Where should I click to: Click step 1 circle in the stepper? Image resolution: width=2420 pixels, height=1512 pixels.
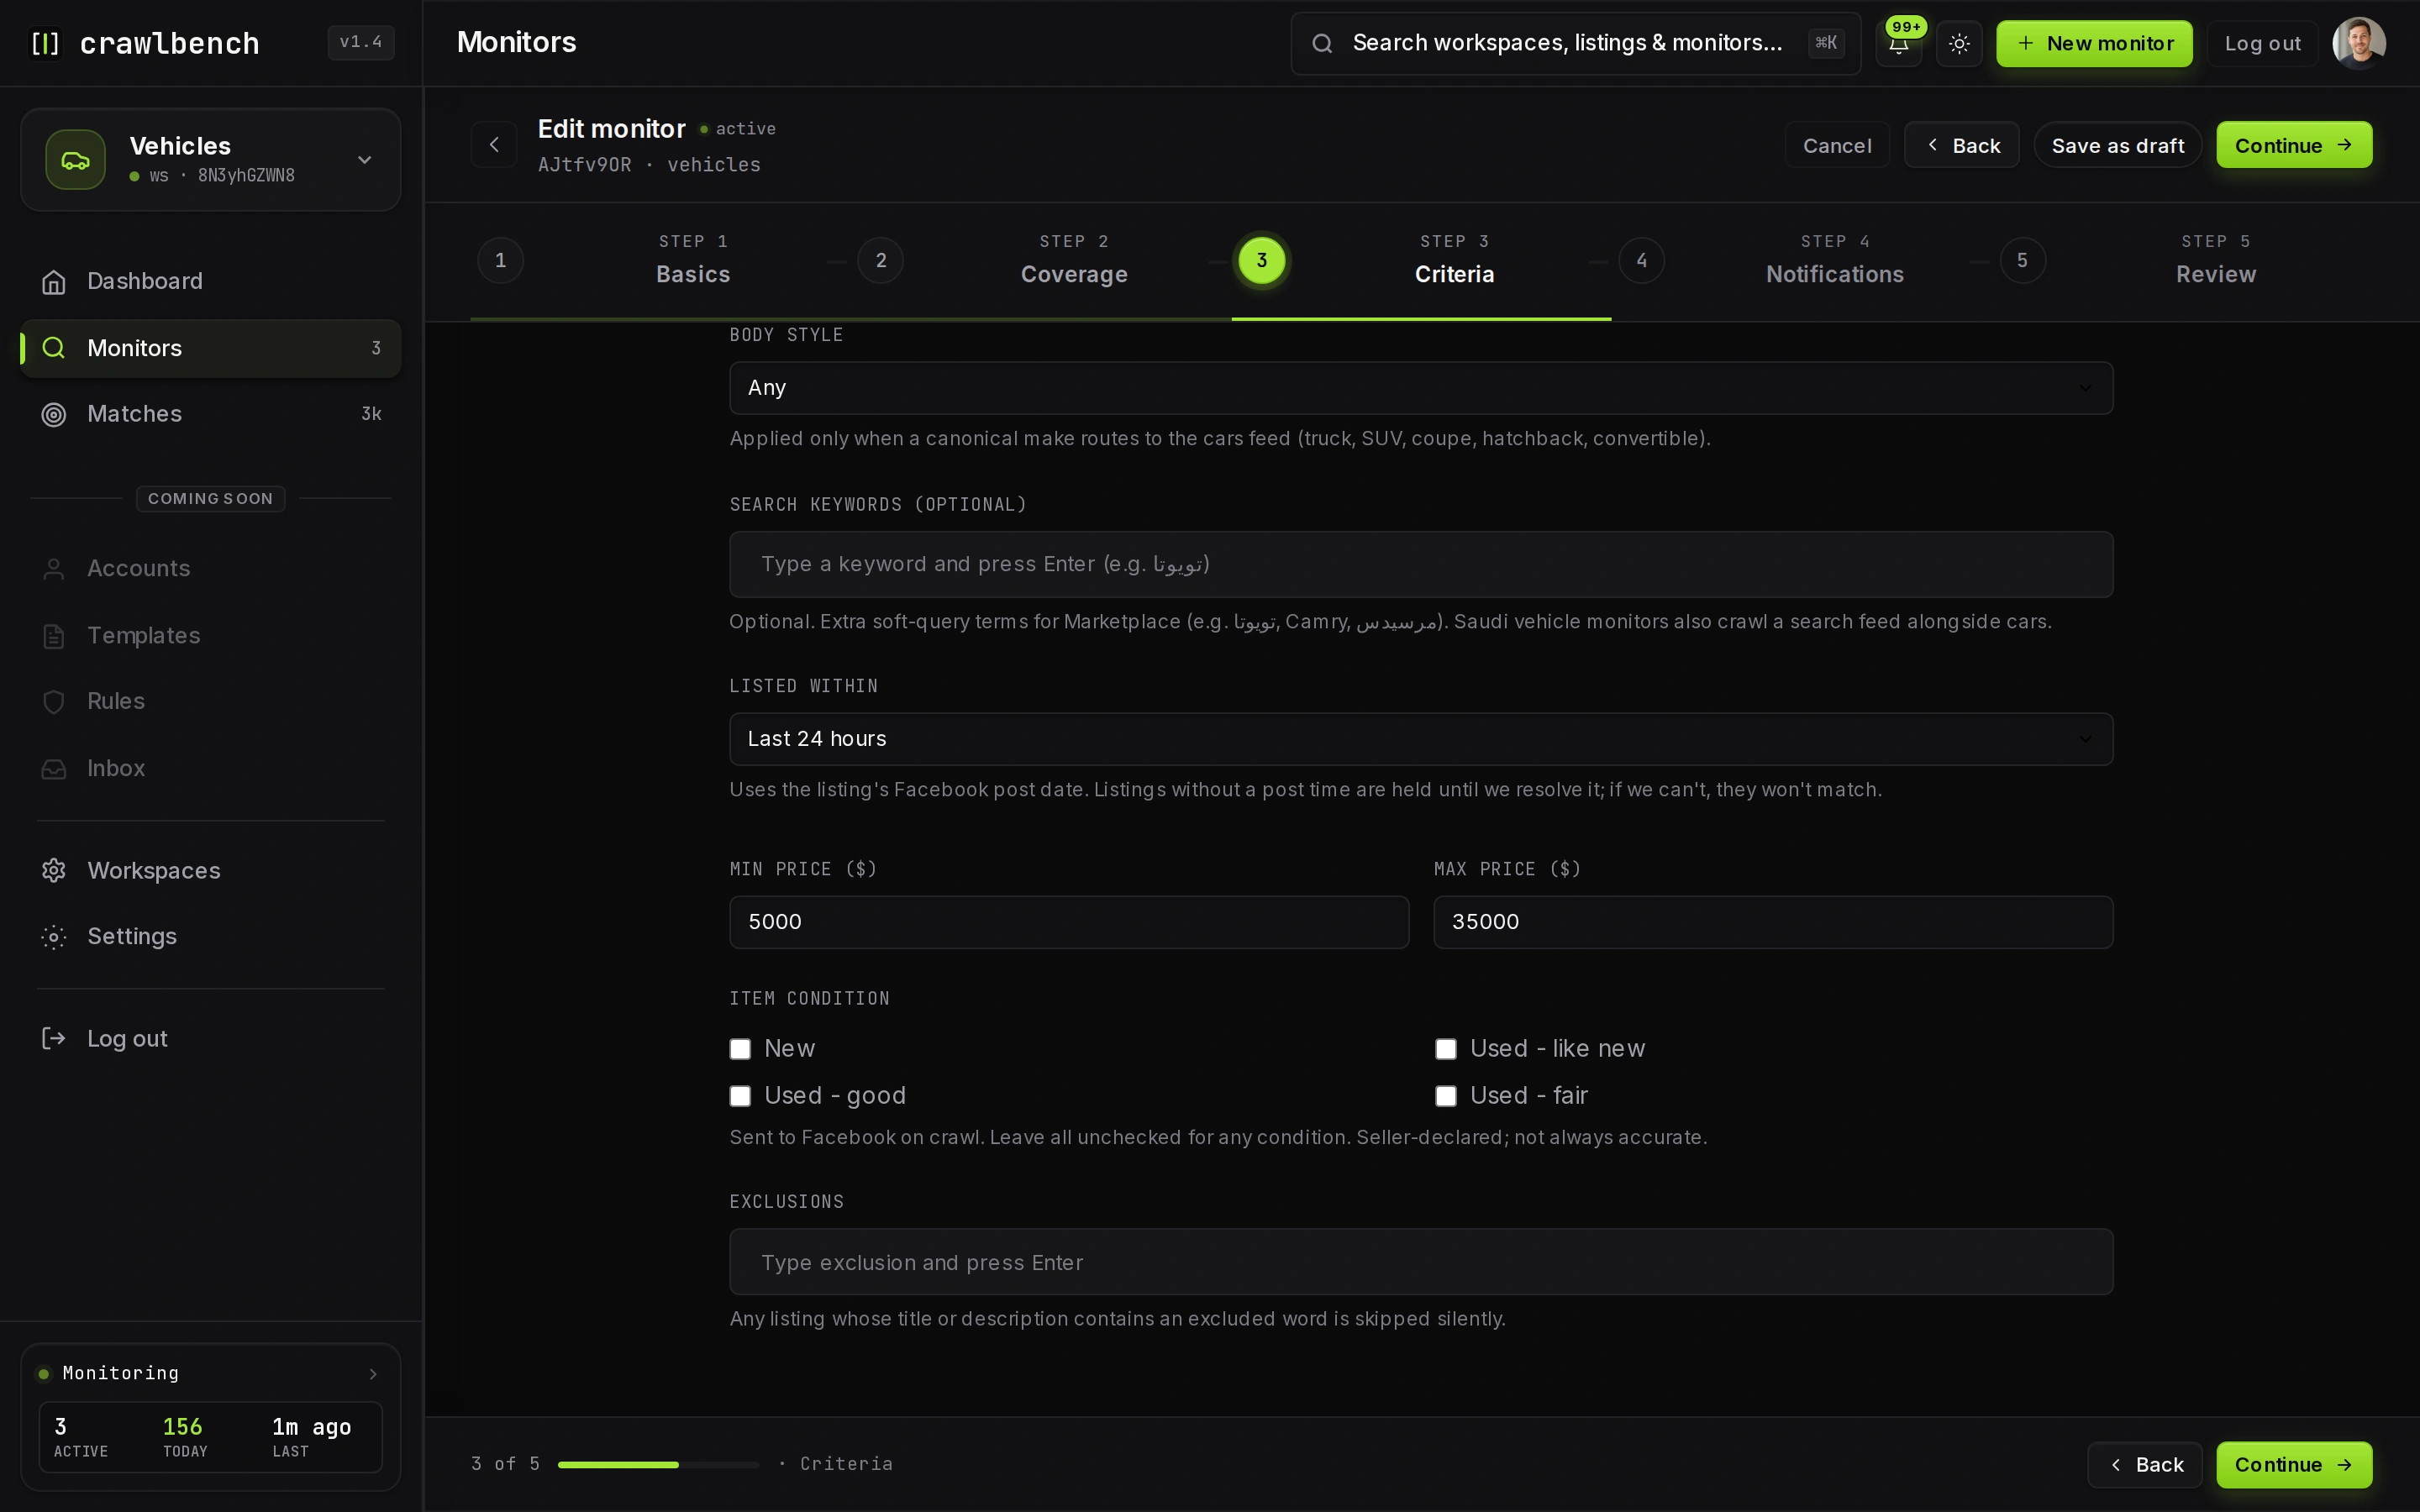(x=501, y=260)
